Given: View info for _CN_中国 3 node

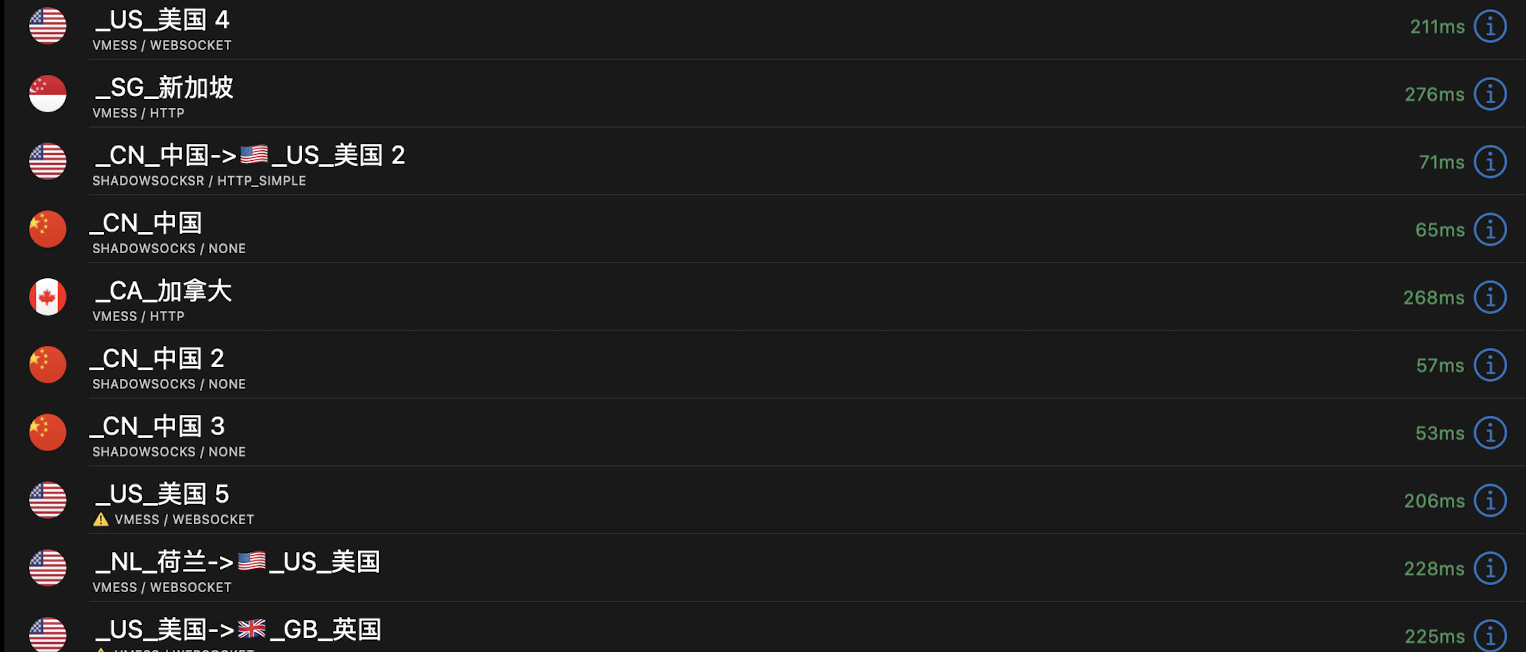Looking at the screenshot, I should (1490, 433).
